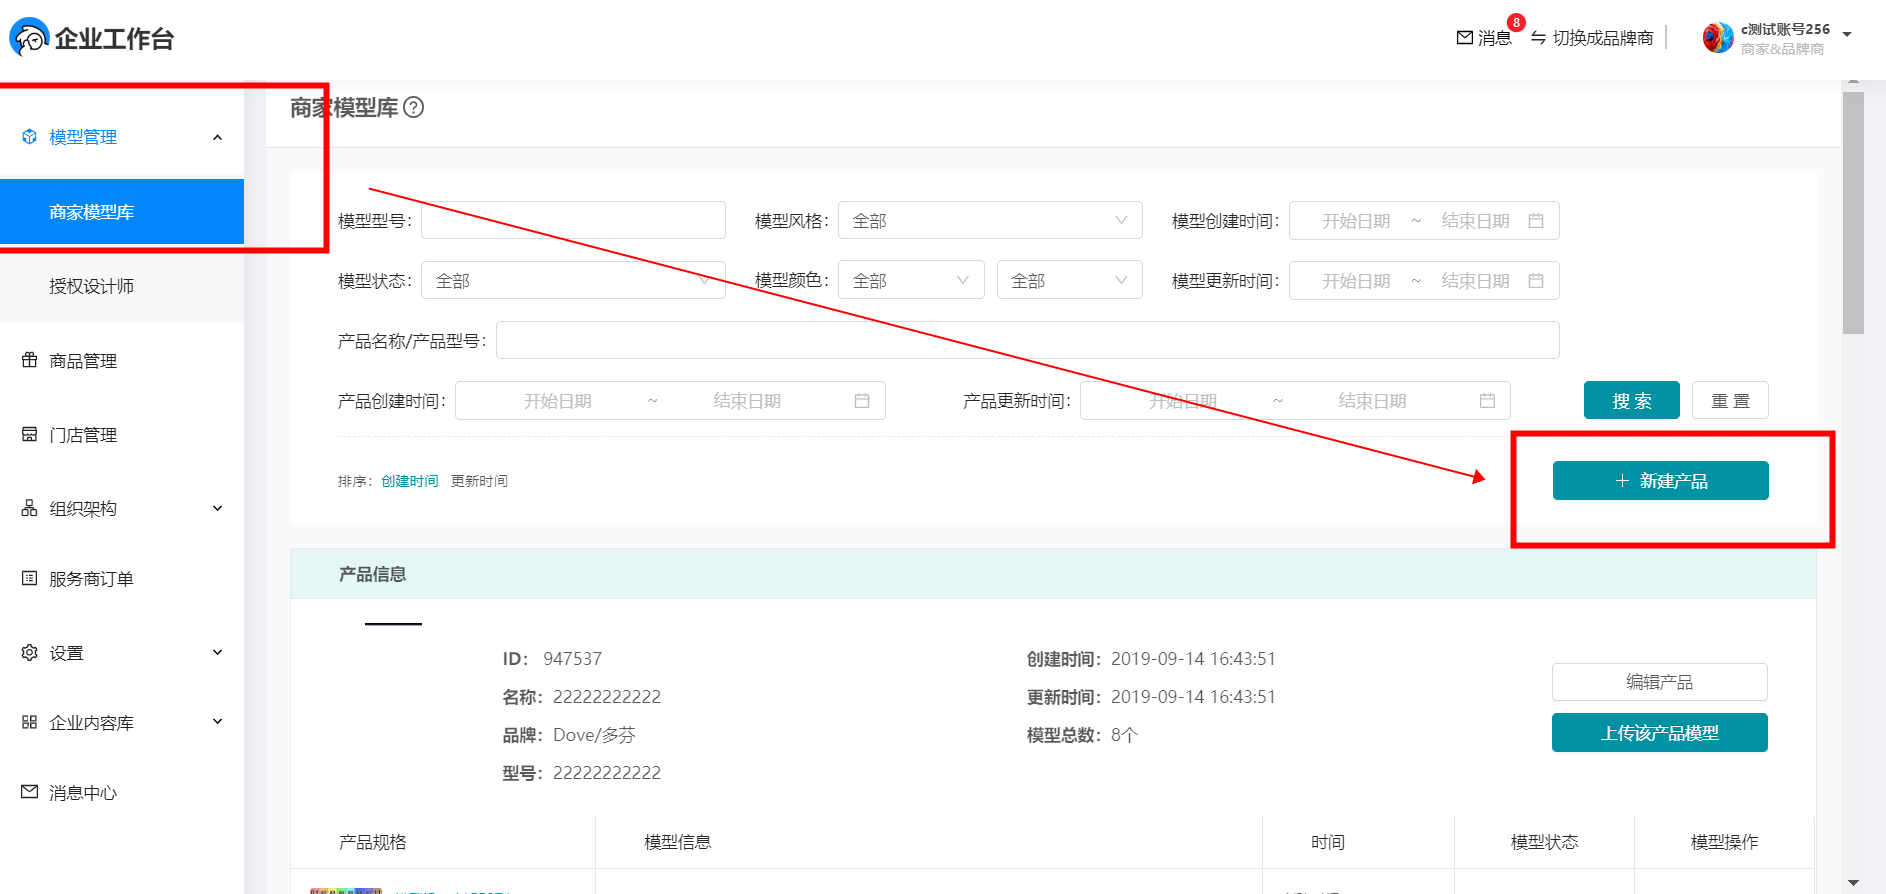Open calendar icon in 模型创建时间 field

pyautogui.click(x=1536, y=221)
